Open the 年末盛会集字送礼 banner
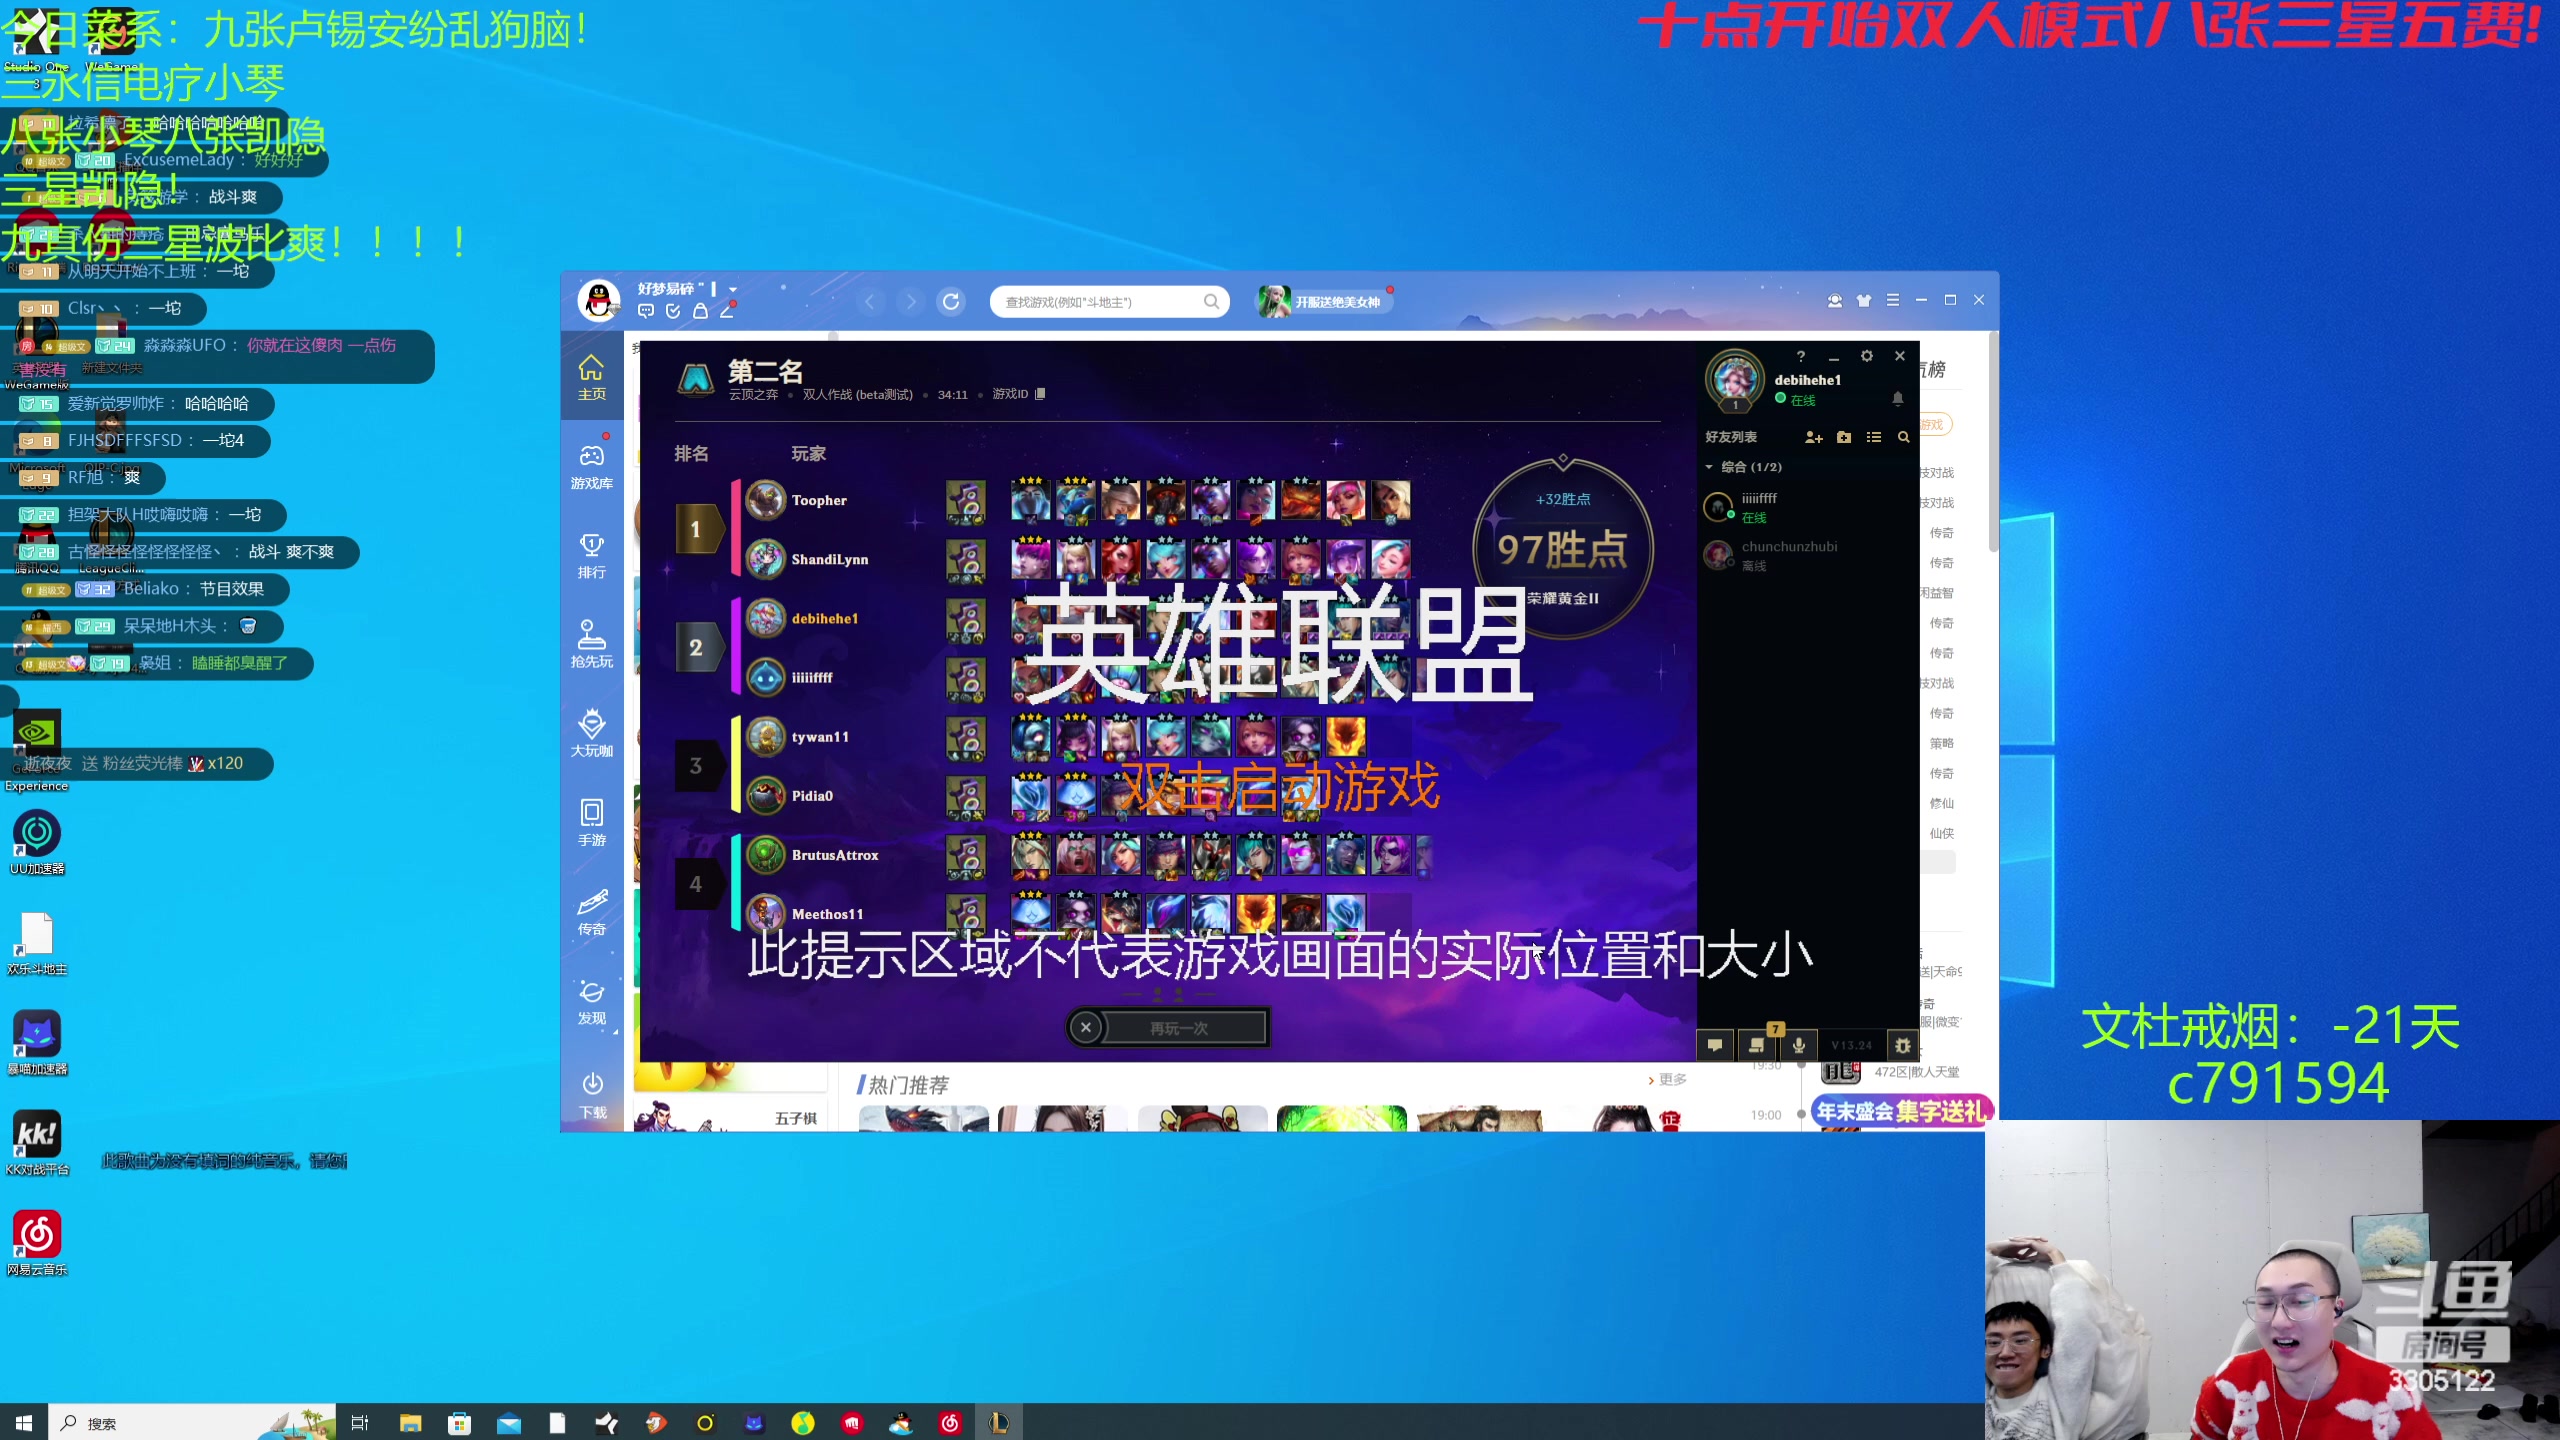The height and width of the screenshot is (1440, 2560). [x=1901, y=1111]
